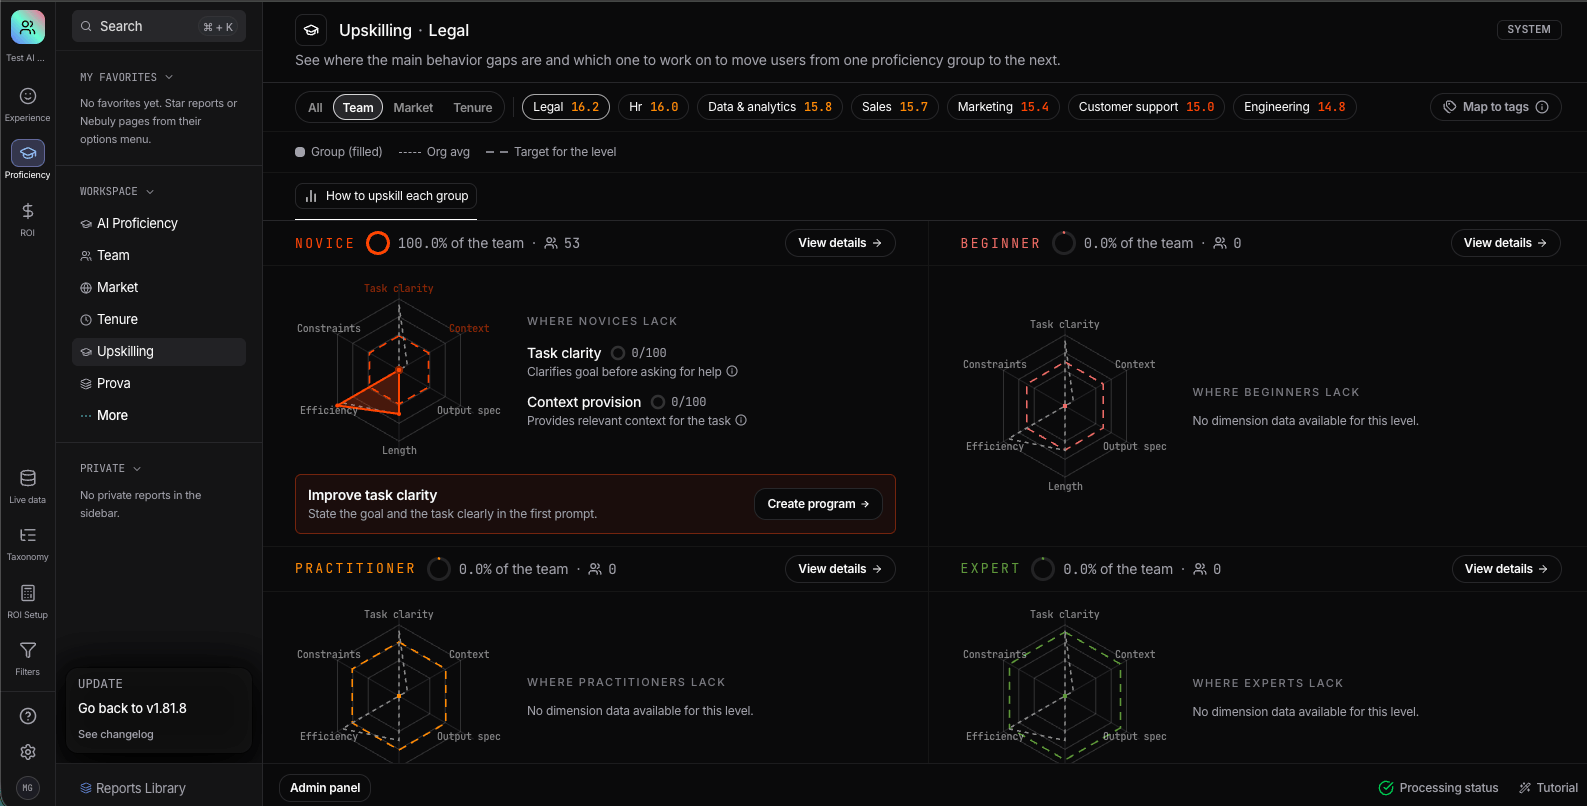Click Create program button
Screen dimensions: 1587x806
click(818, 504)
